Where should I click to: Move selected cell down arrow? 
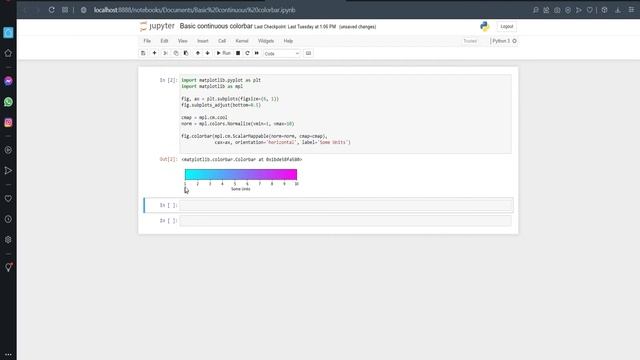click(207, 53)
